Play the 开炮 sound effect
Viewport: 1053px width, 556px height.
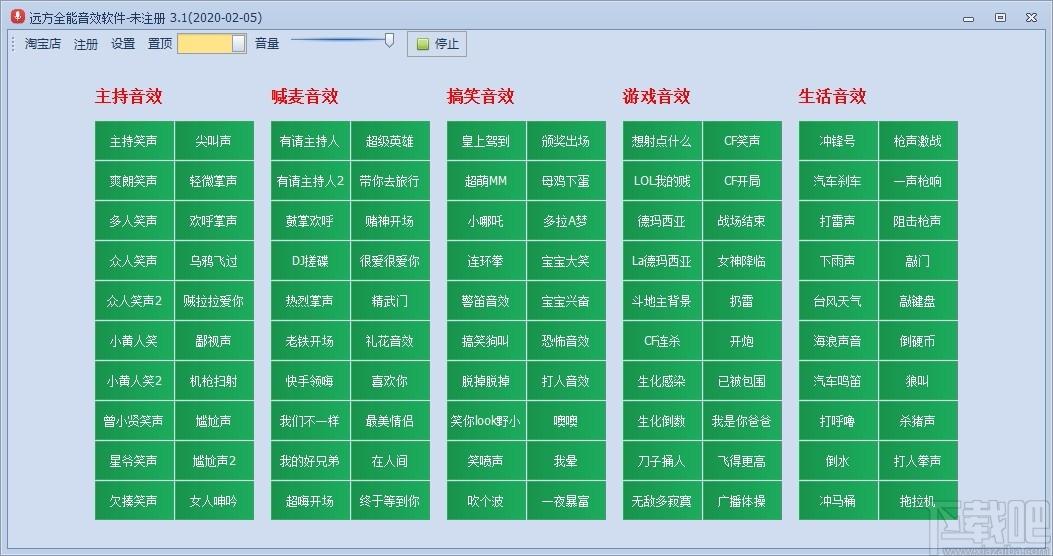click(x=742, y=340)
